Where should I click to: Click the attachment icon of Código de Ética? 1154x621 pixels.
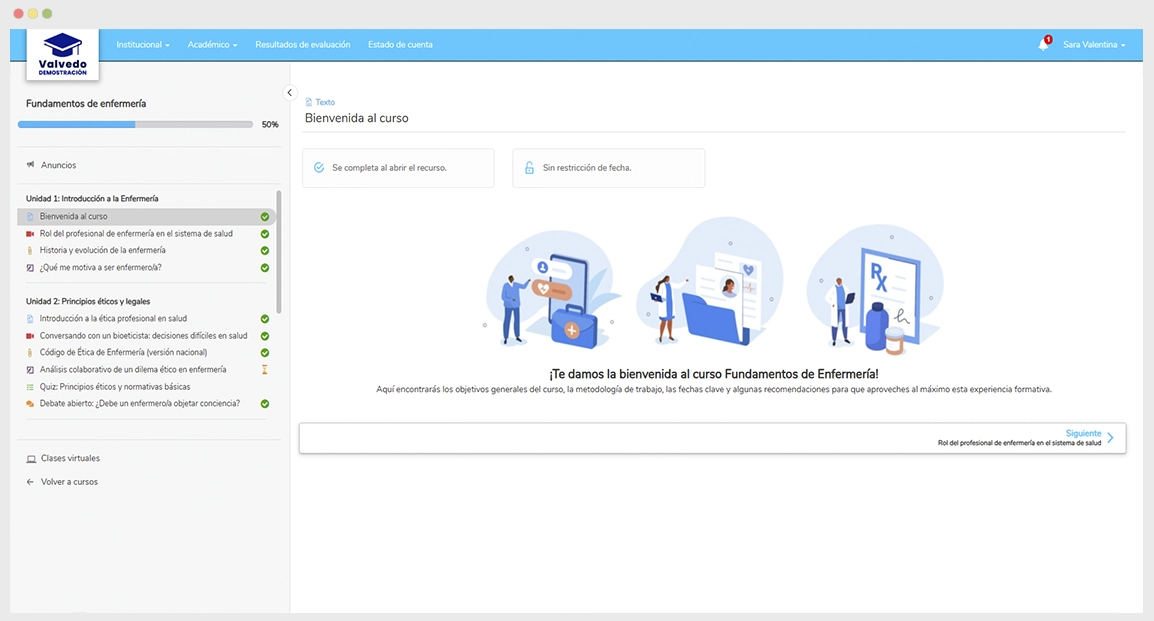(x=30, y=352)
